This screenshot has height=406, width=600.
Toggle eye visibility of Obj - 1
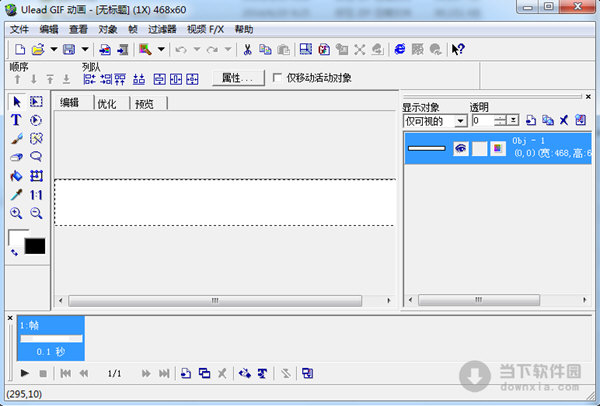tap(461, 148)
